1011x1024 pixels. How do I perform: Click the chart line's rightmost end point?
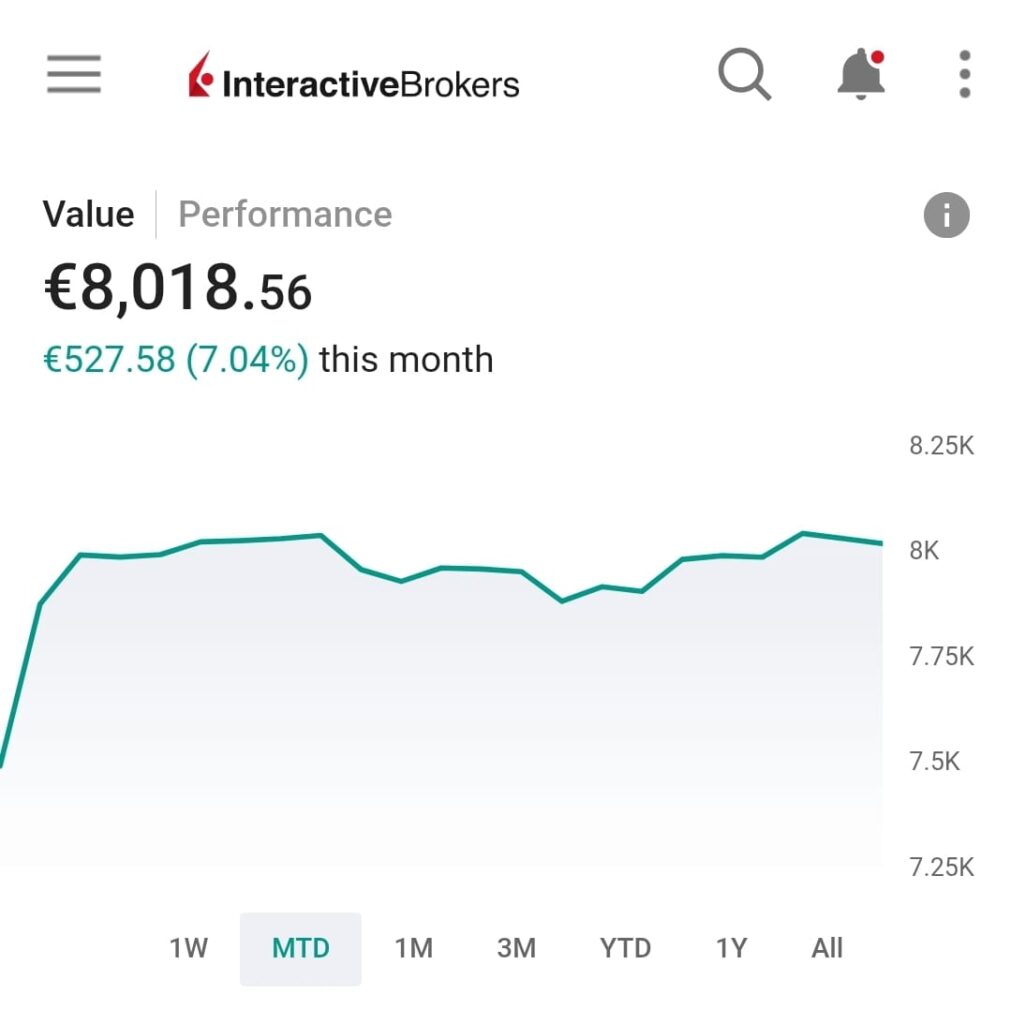click(x=880, y=543)
